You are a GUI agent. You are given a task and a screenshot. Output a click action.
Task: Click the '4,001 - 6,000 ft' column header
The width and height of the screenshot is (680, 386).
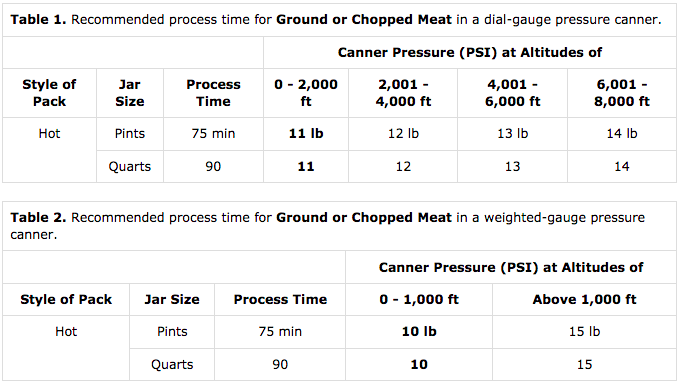pyautogui.click(x=512, y=93)
